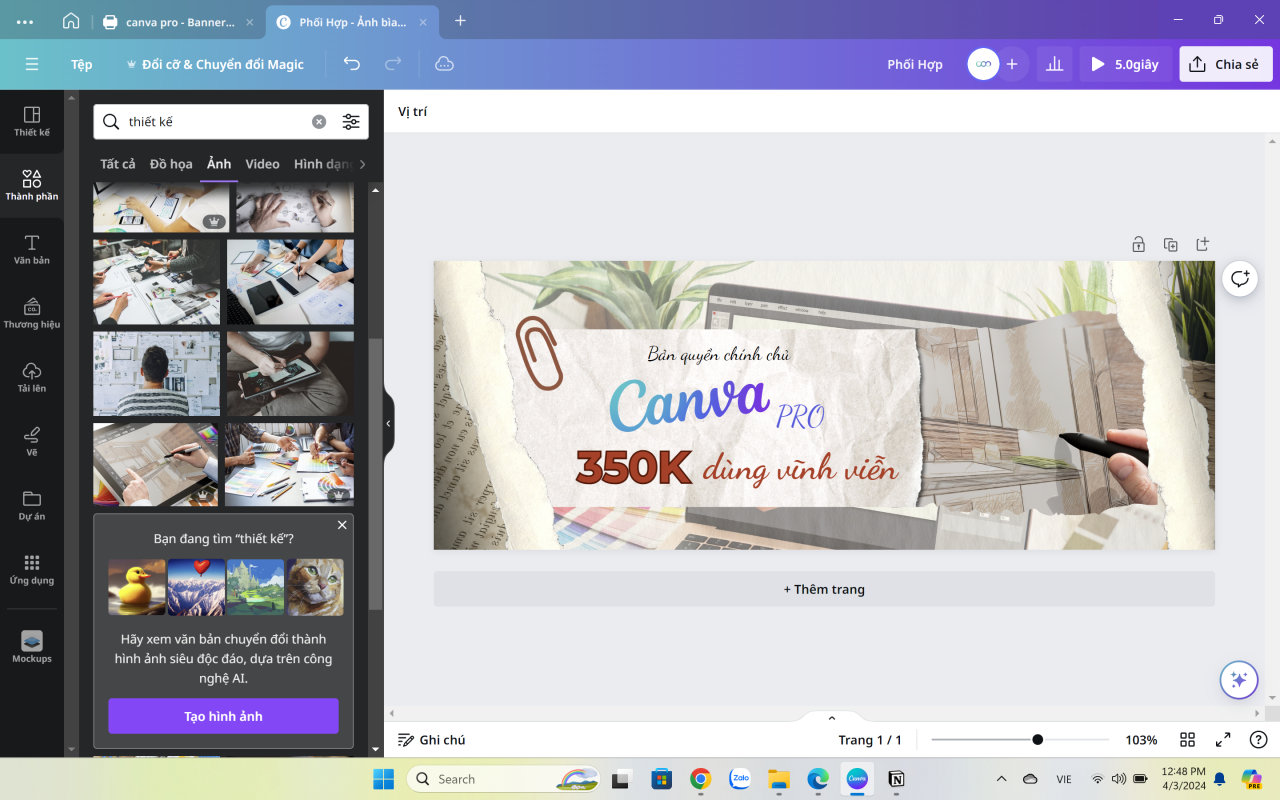Open the Tệp file menu
Screen dimensions: 1280x800
(x=81, y=64)
